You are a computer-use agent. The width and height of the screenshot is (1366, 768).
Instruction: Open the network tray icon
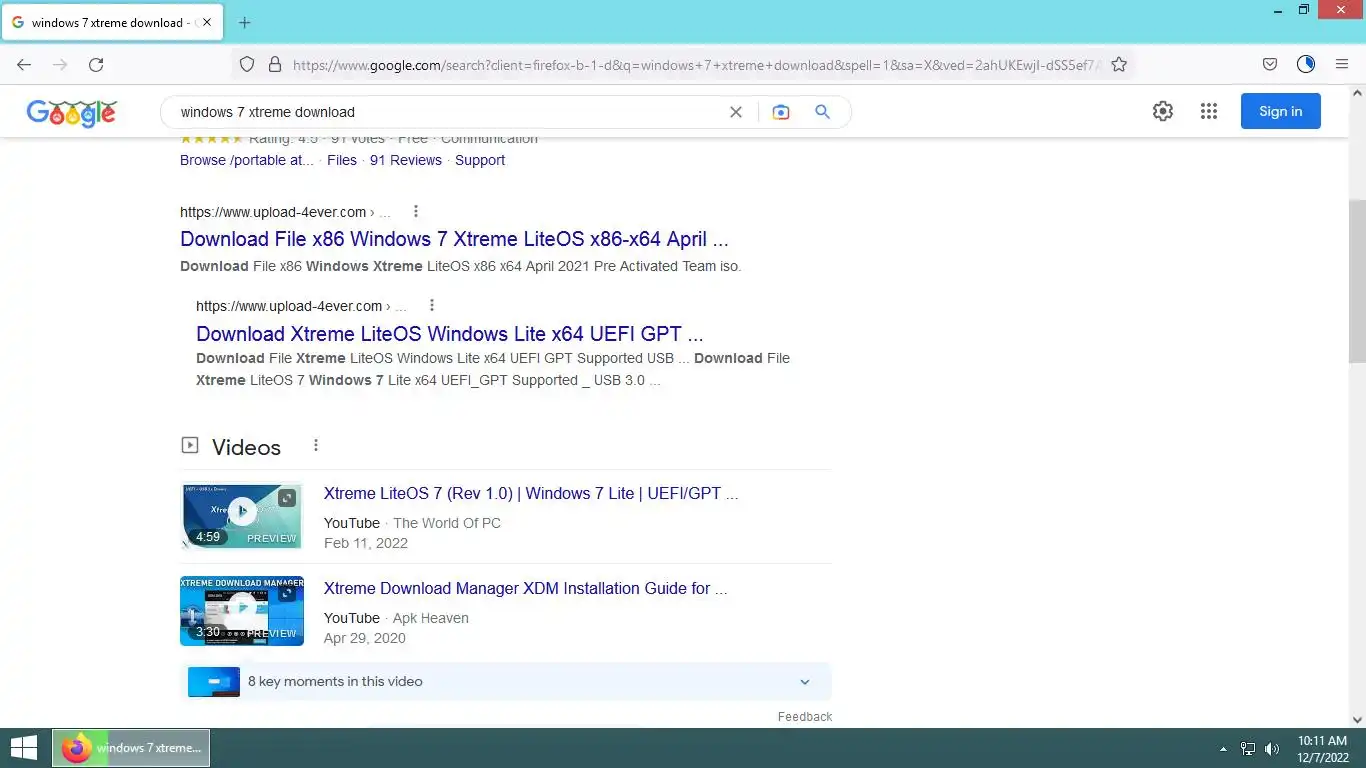(x=1248, y=748)
